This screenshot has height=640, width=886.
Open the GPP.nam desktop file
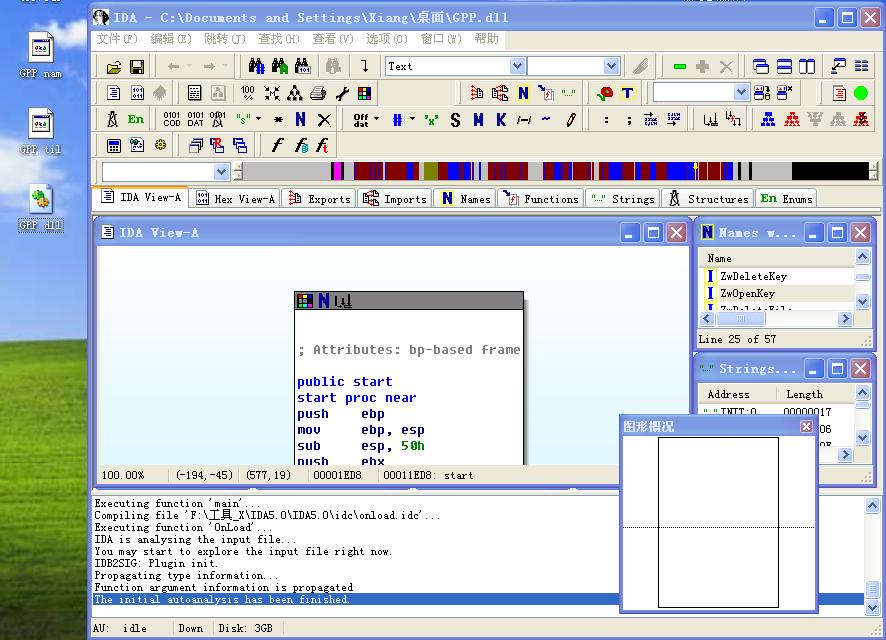point(41,55)
